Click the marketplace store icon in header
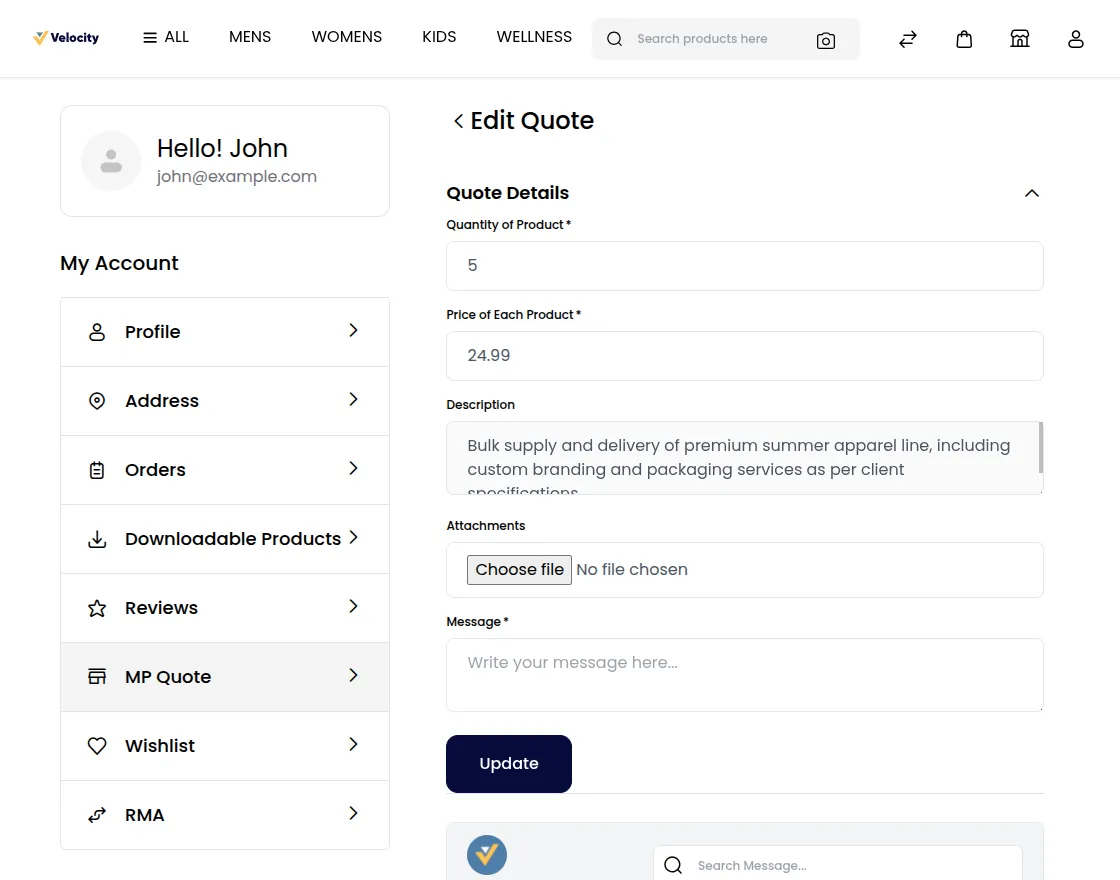Screen dimensions: 1120x880 pyautogui.click(x=1020, y=39)
